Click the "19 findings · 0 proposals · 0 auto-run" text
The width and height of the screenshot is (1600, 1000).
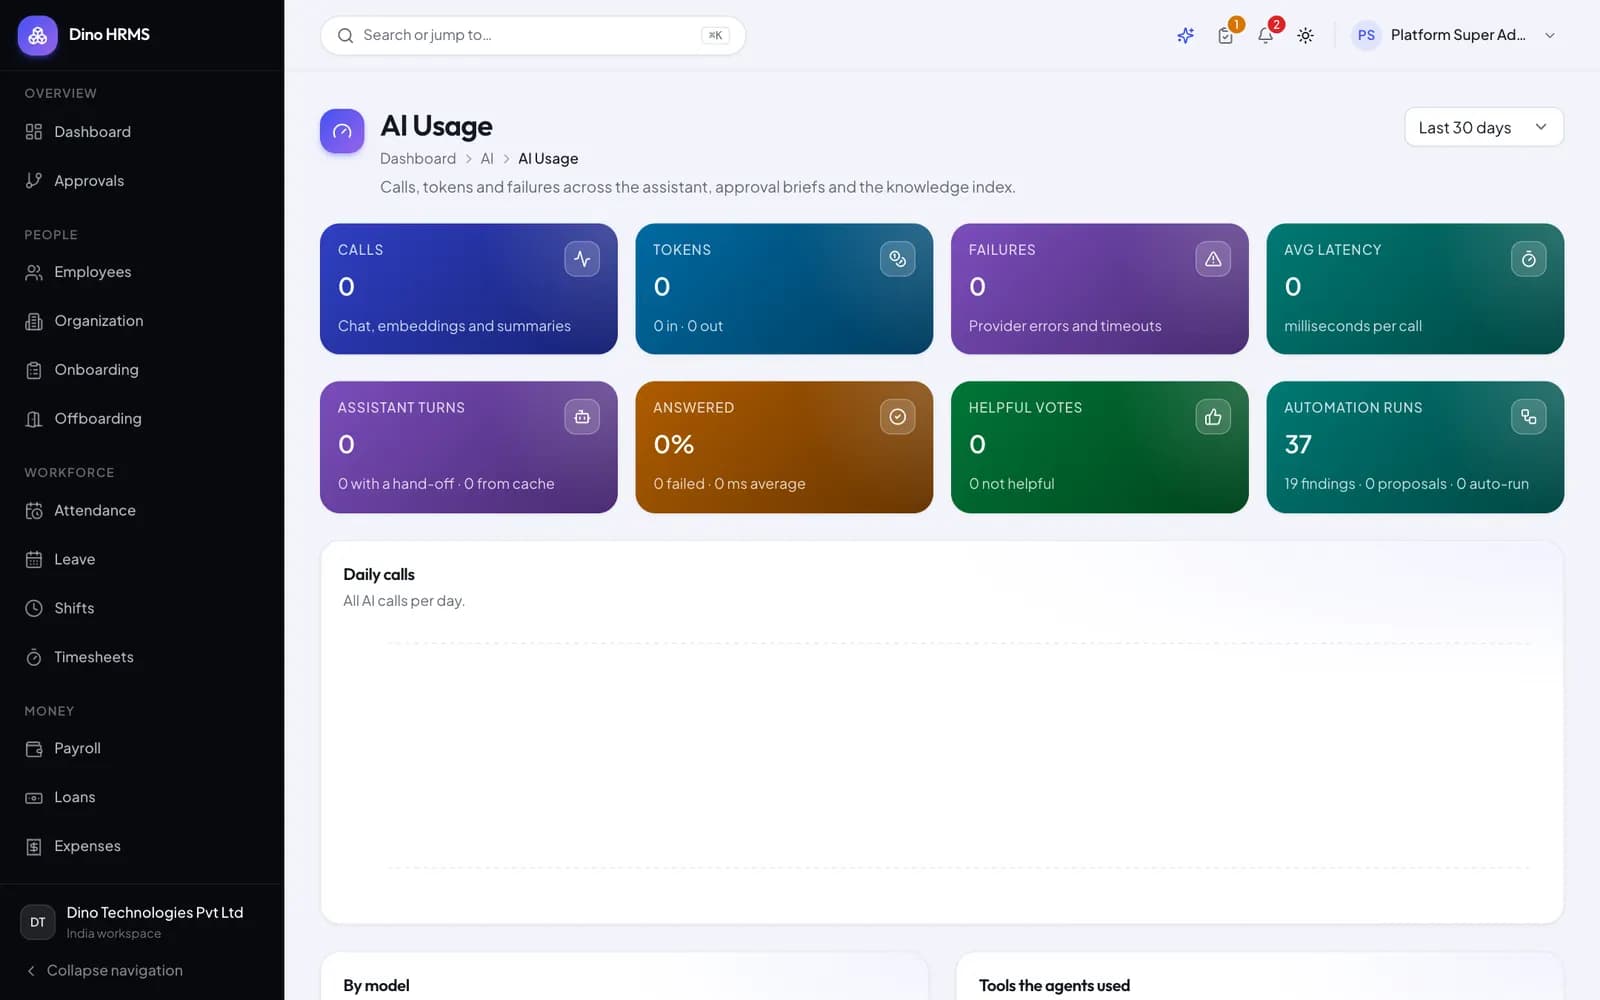pos(1406,484)
